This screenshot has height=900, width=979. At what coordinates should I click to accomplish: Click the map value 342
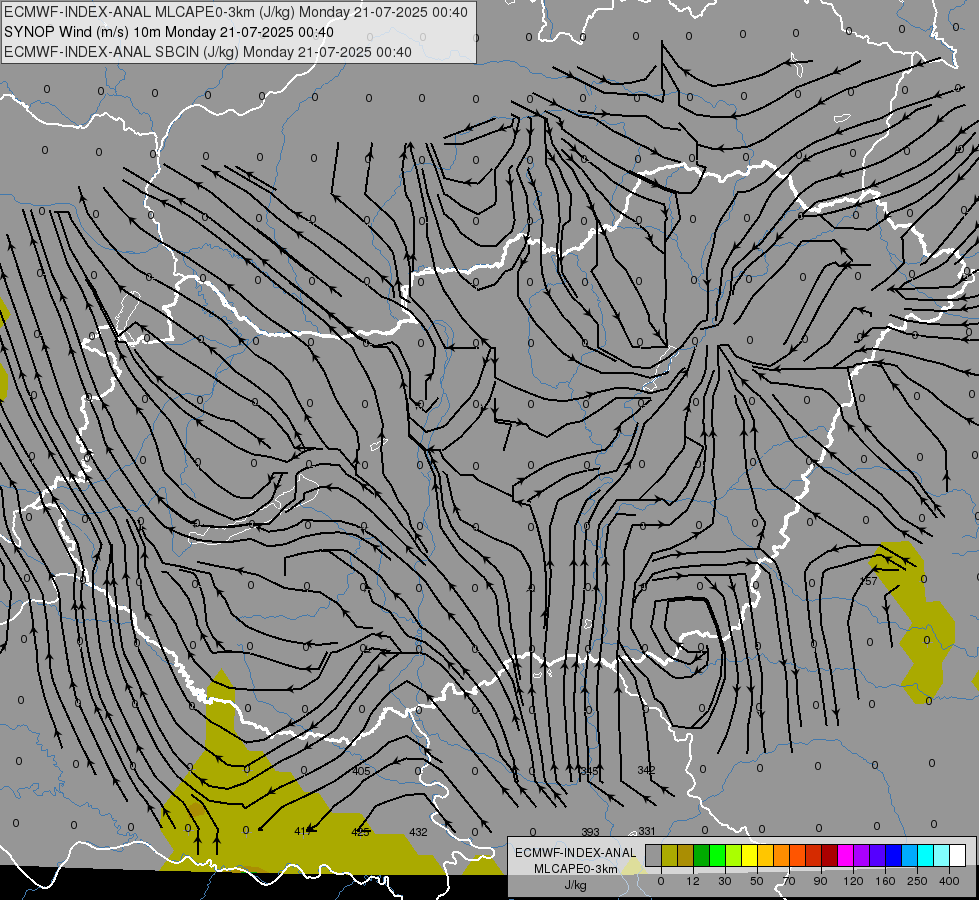point(646,770)
